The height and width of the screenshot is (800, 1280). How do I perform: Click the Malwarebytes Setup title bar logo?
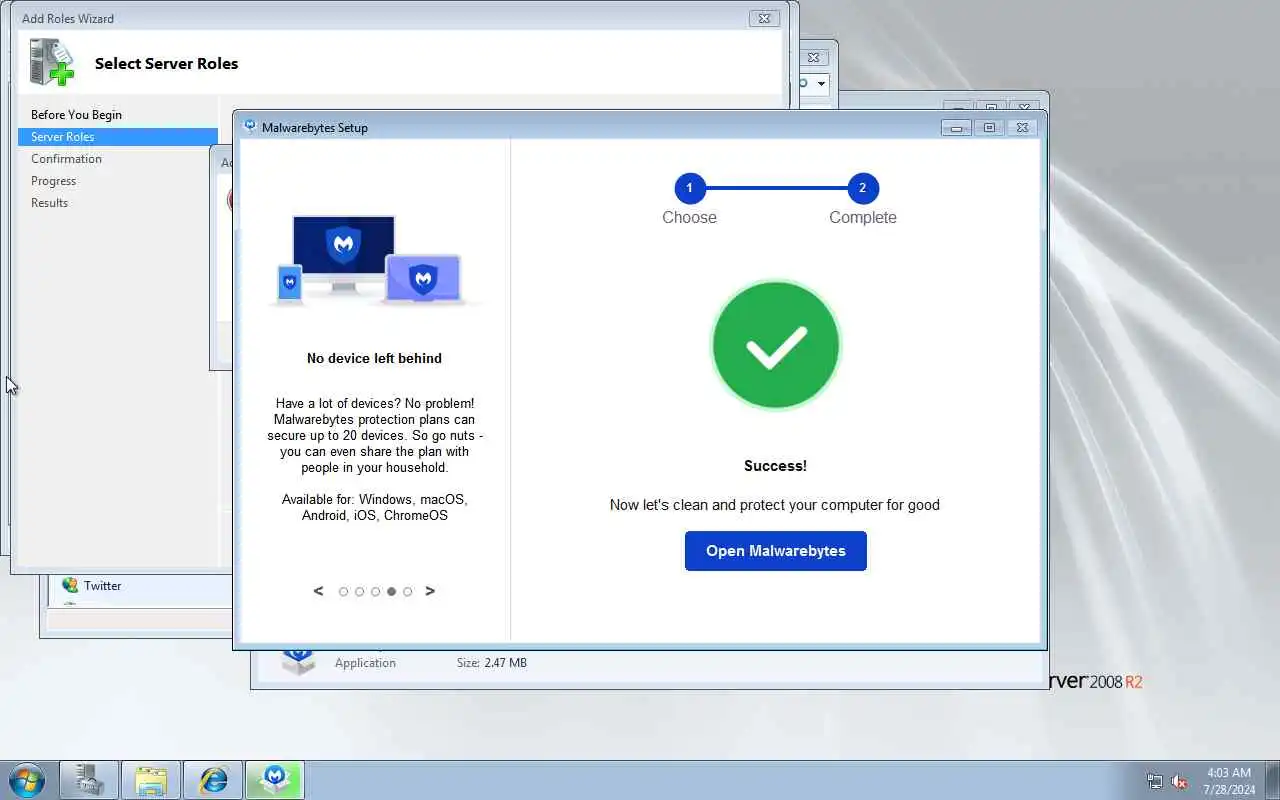click(x=250, y=127)
